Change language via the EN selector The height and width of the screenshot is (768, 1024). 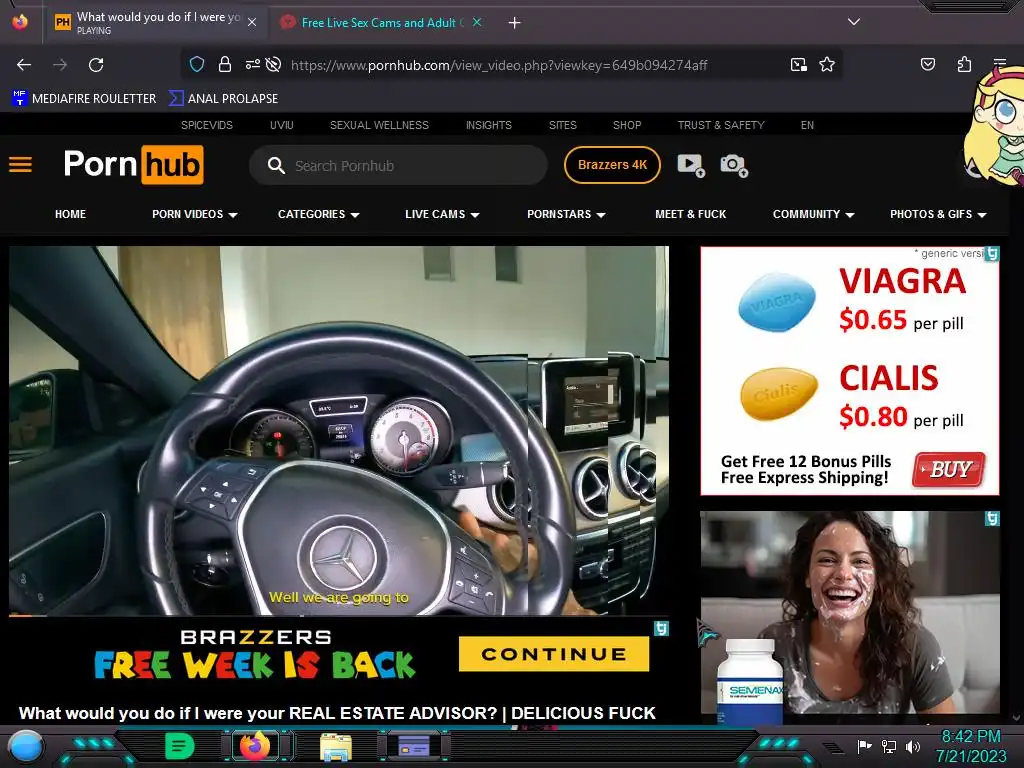click(807, 125)
